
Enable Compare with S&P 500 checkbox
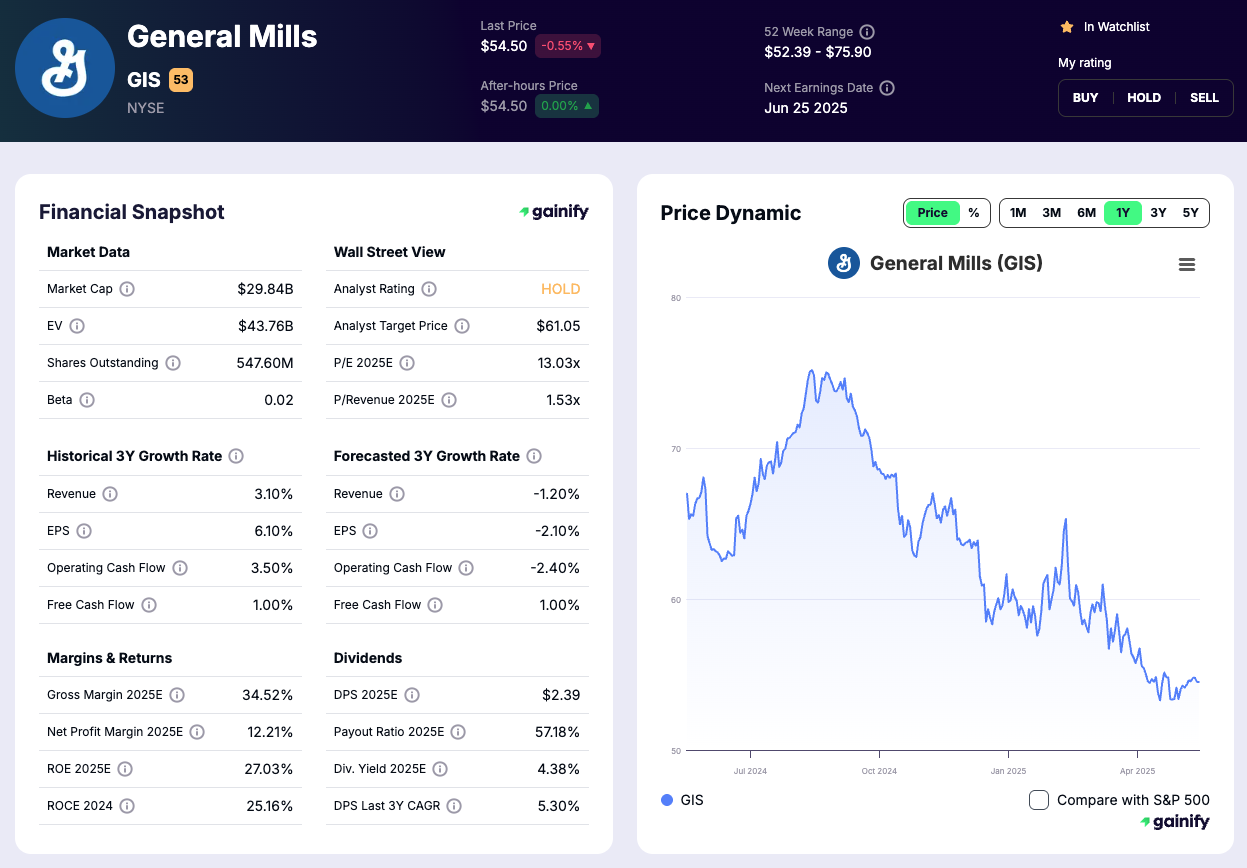click(x=1039, y=800)
